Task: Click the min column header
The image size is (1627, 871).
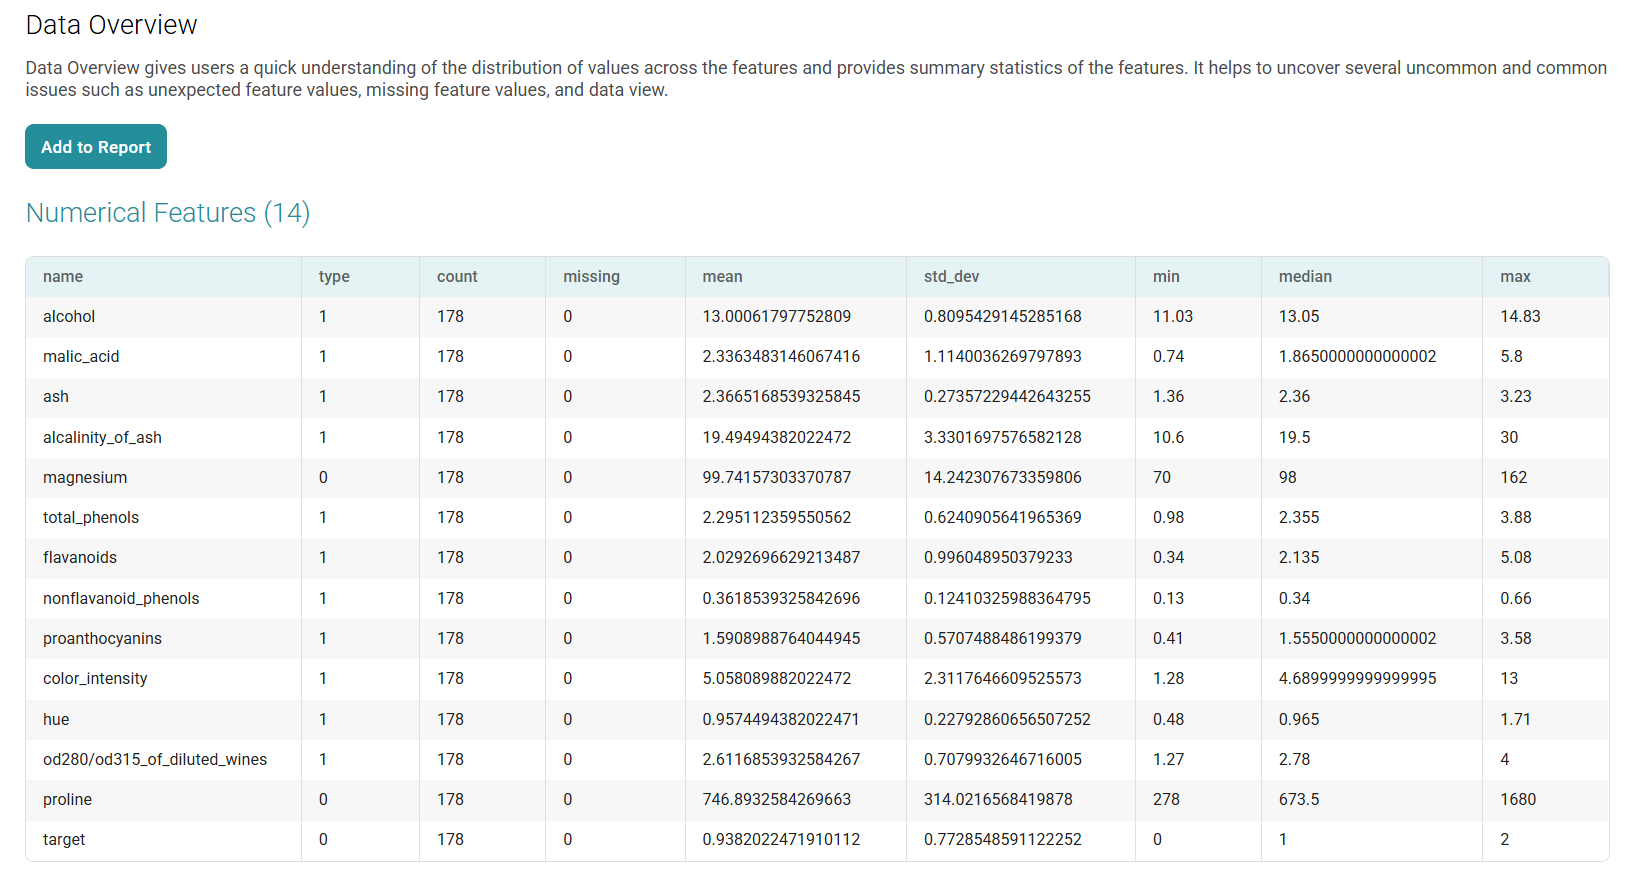Action: tap(1166, 277)
